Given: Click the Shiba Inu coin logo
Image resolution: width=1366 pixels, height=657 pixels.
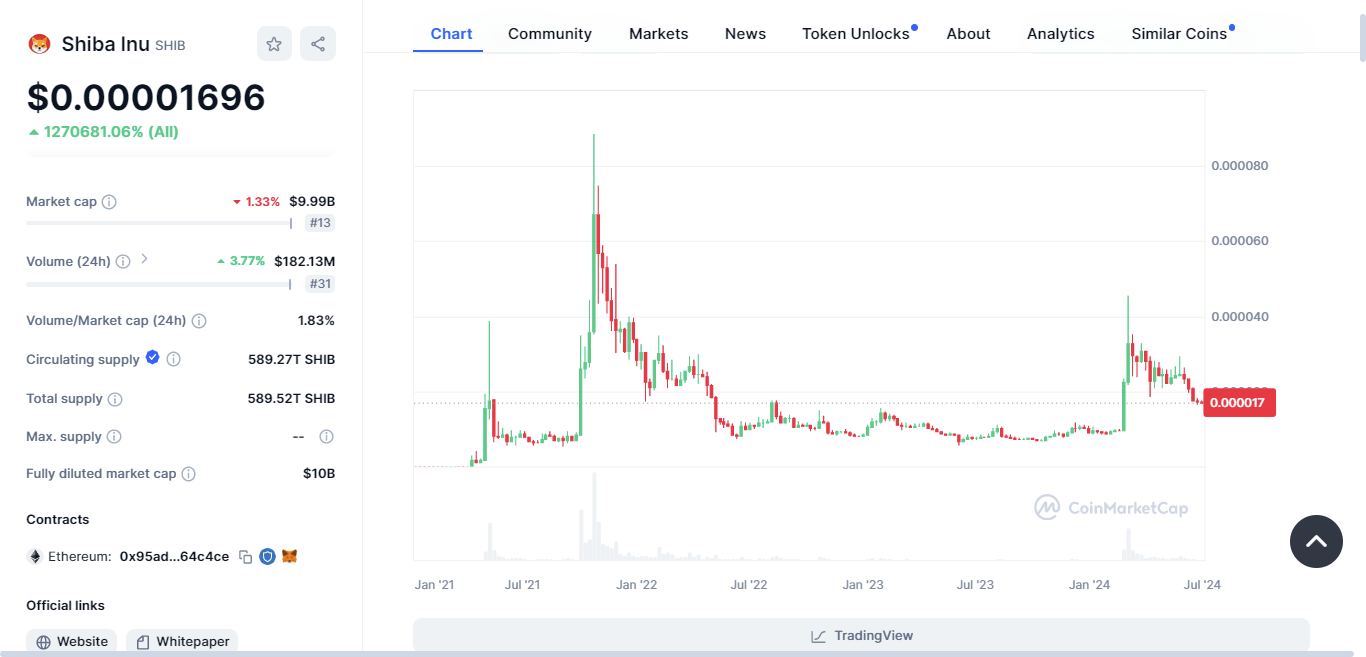Looking at the screenshot, I should (39, 44).
